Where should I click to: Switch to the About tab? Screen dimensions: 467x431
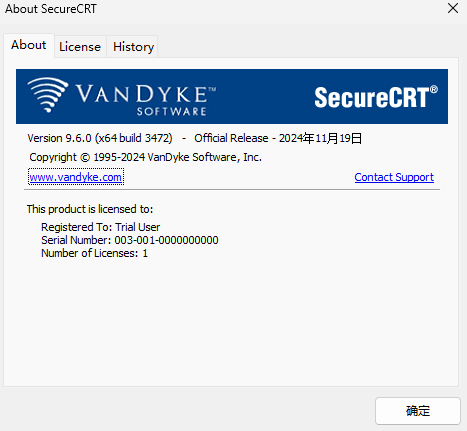pos(29,45)
